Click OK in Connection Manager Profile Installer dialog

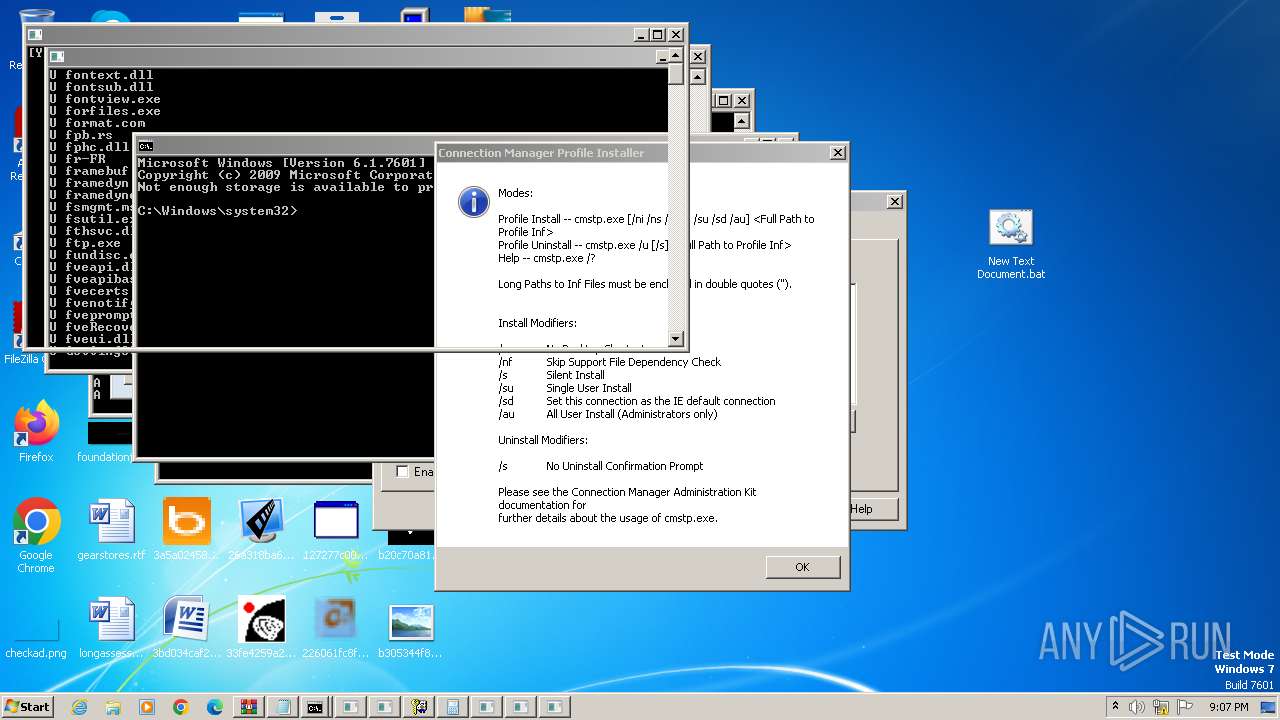802,567
